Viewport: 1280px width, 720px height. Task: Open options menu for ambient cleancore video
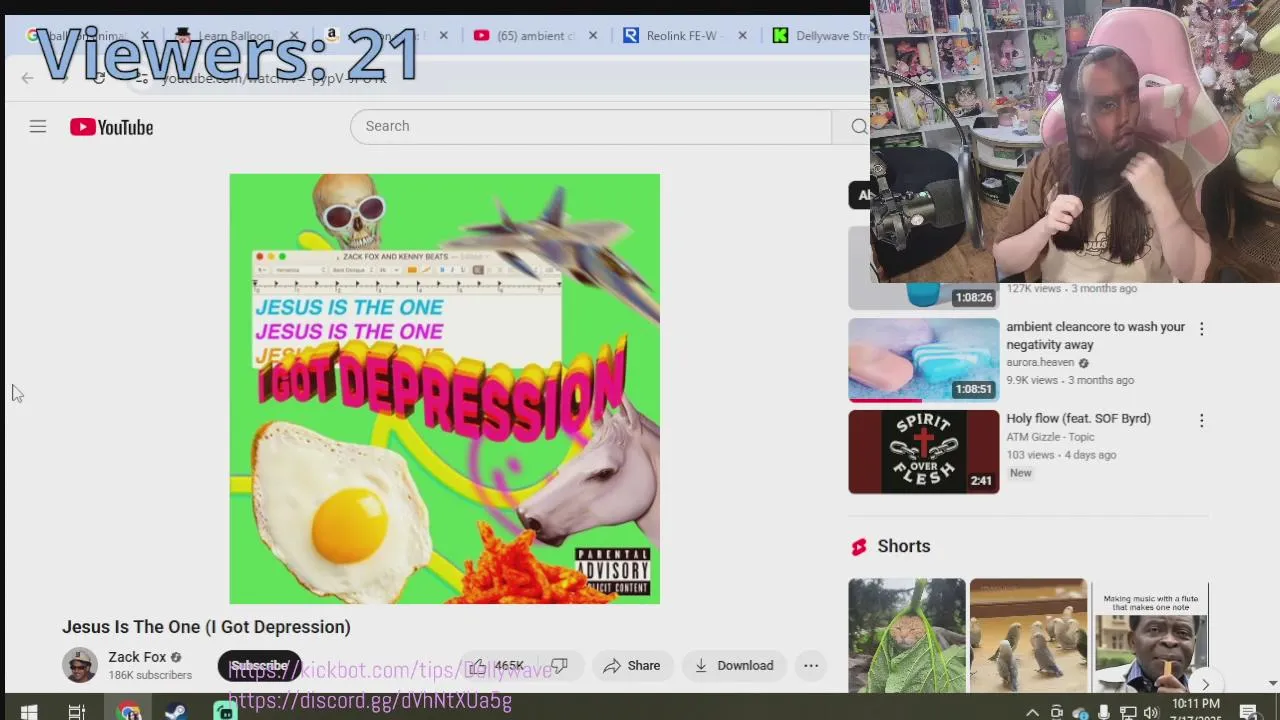(1201, 328)
